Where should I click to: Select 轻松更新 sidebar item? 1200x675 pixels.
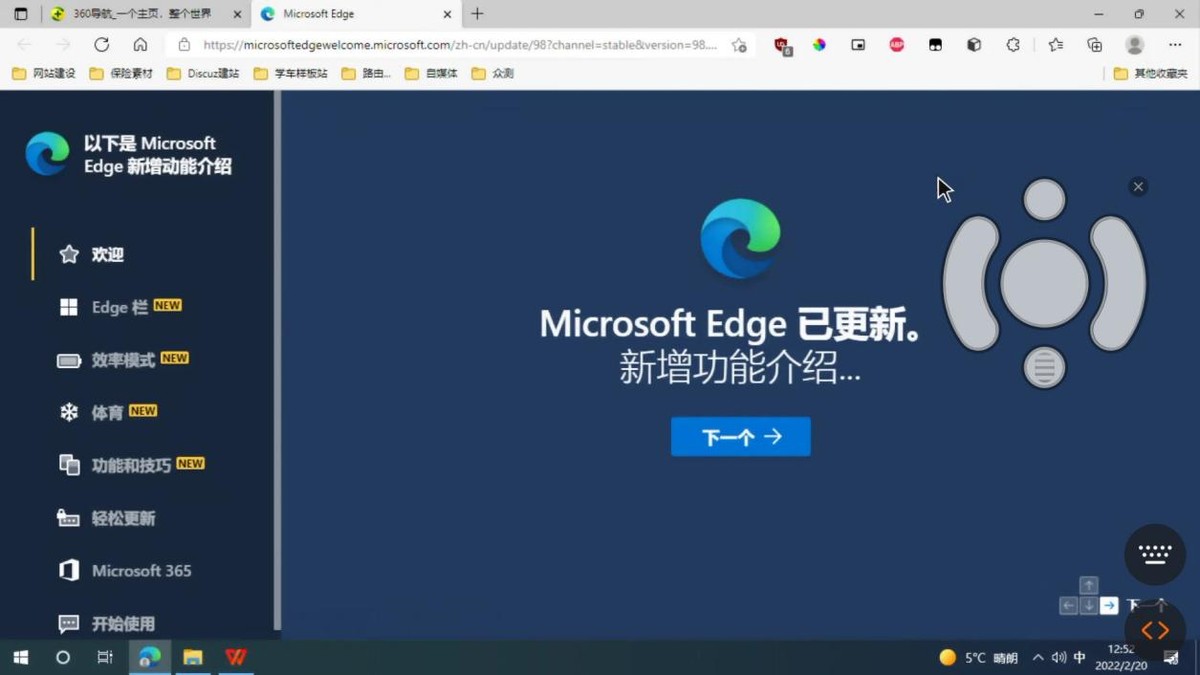[107, 518]
